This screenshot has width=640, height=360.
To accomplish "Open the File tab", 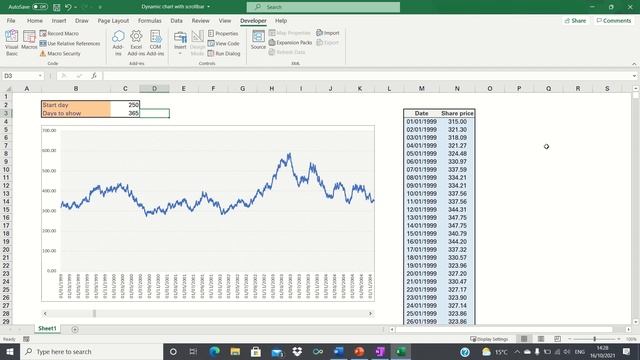I will [11, 20].
